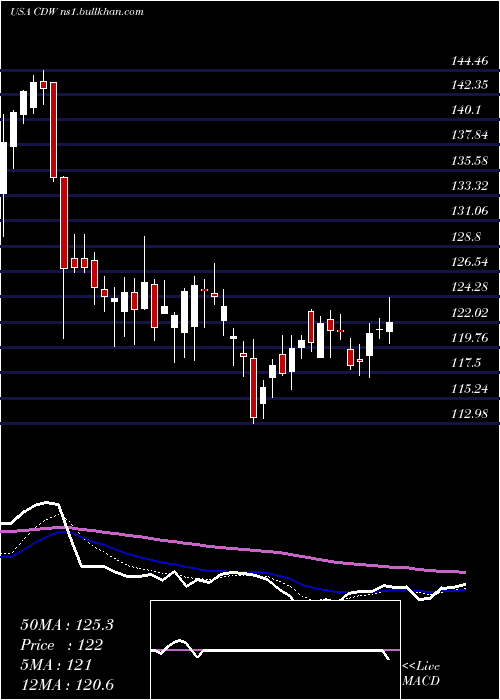The width and height of the screenshot is (500, 700).
Task: Click the 135.58 price level label
Action: [x=472, y=160]
